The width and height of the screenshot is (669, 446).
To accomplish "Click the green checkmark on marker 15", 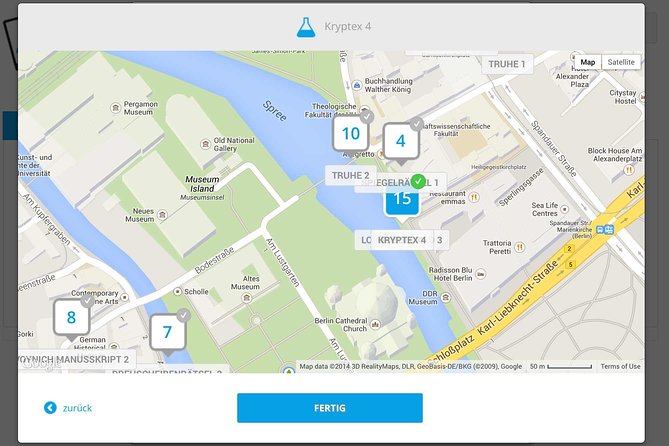I will 418,182.
